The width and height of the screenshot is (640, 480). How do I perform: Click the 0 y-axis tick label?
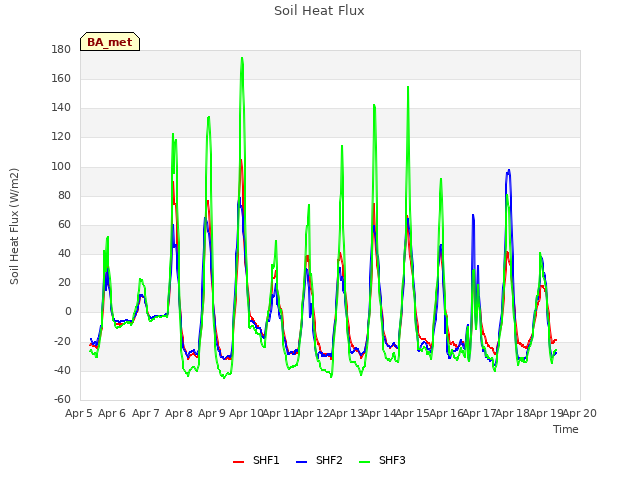[68, 312]
